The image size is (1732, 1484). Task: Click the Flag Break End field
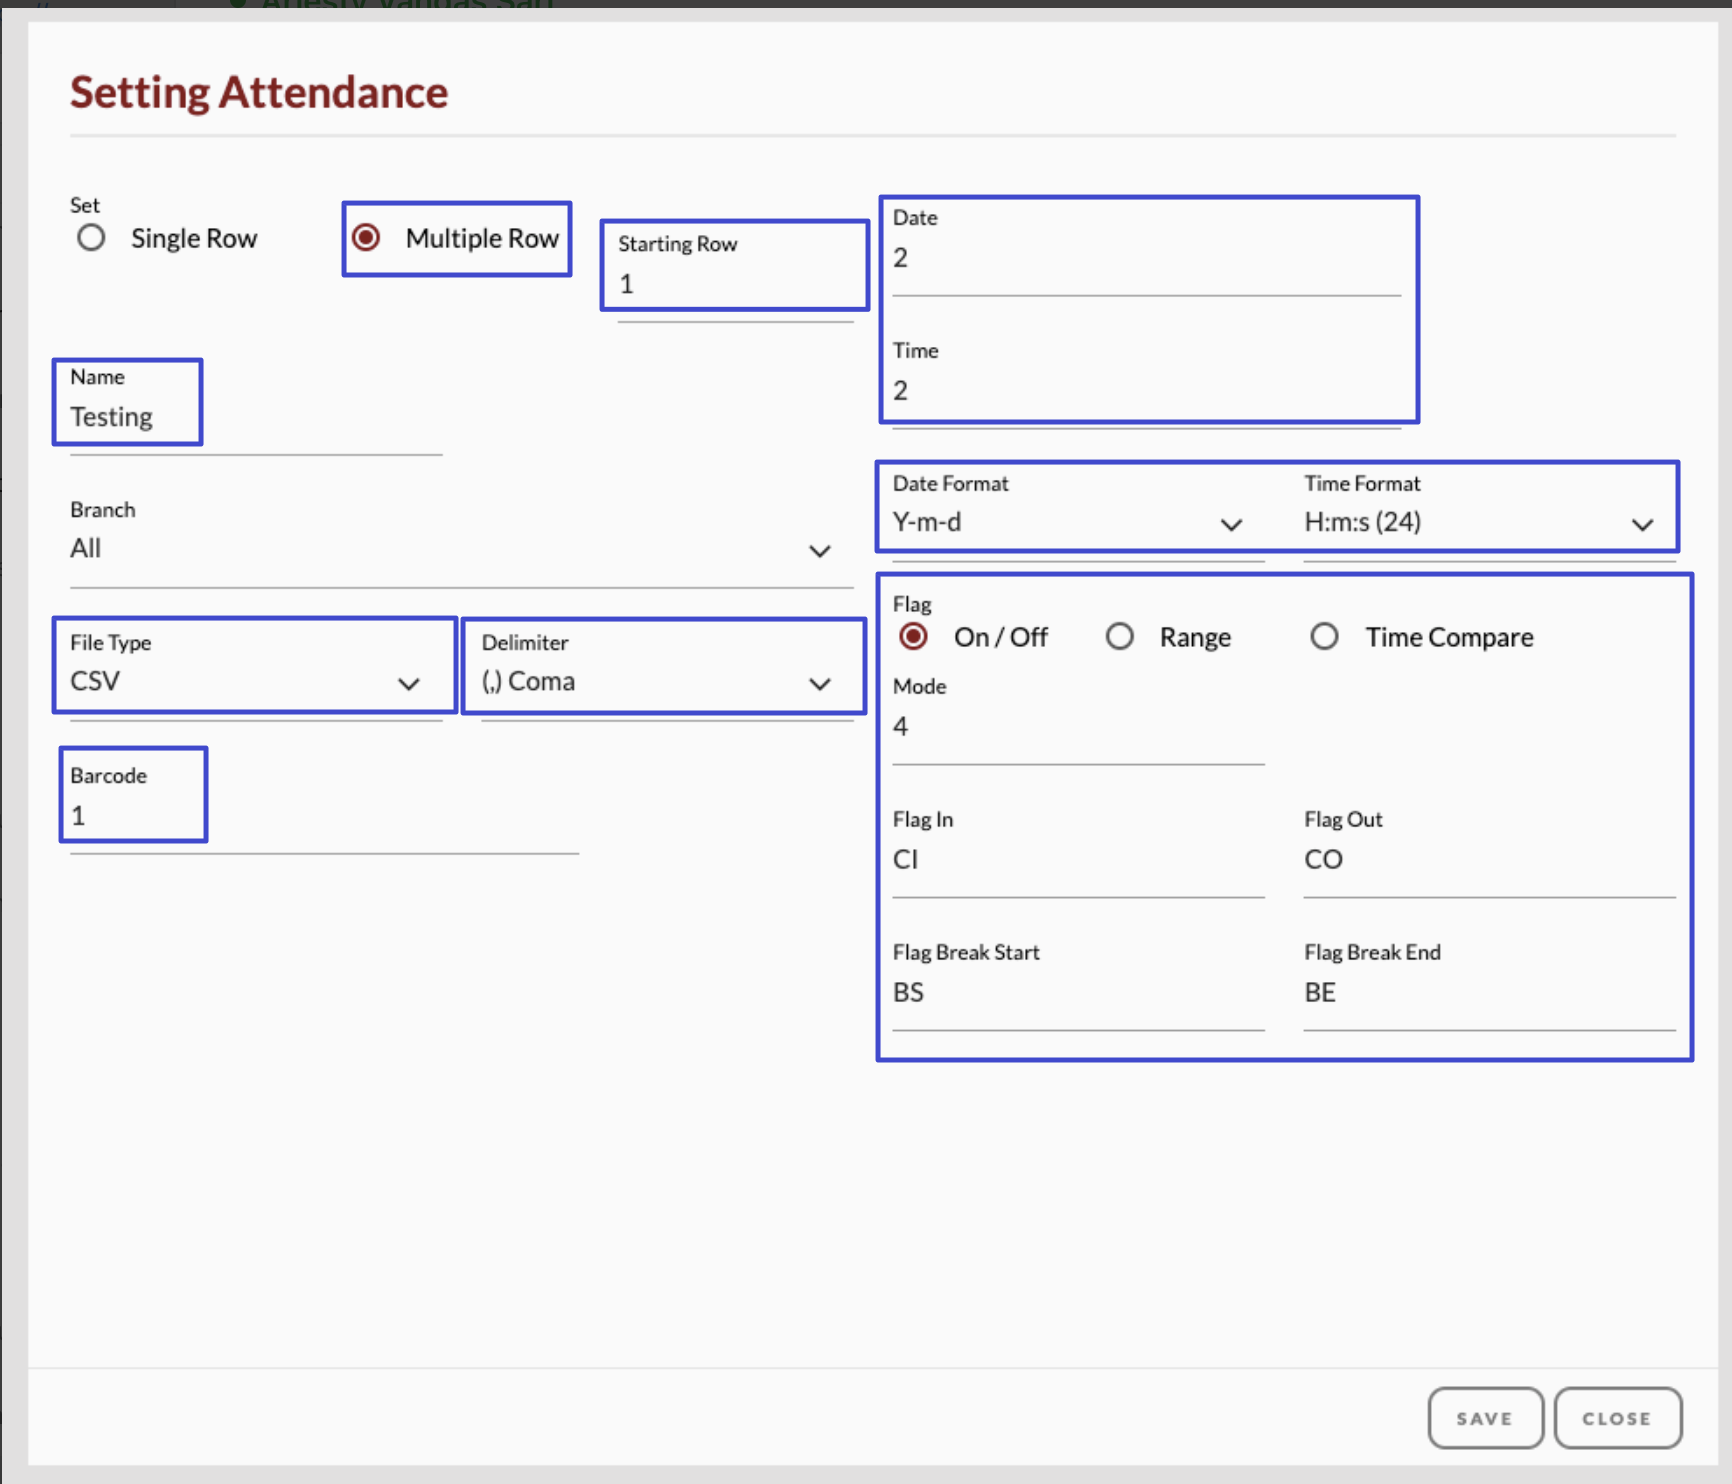(x=1488, y=993)
